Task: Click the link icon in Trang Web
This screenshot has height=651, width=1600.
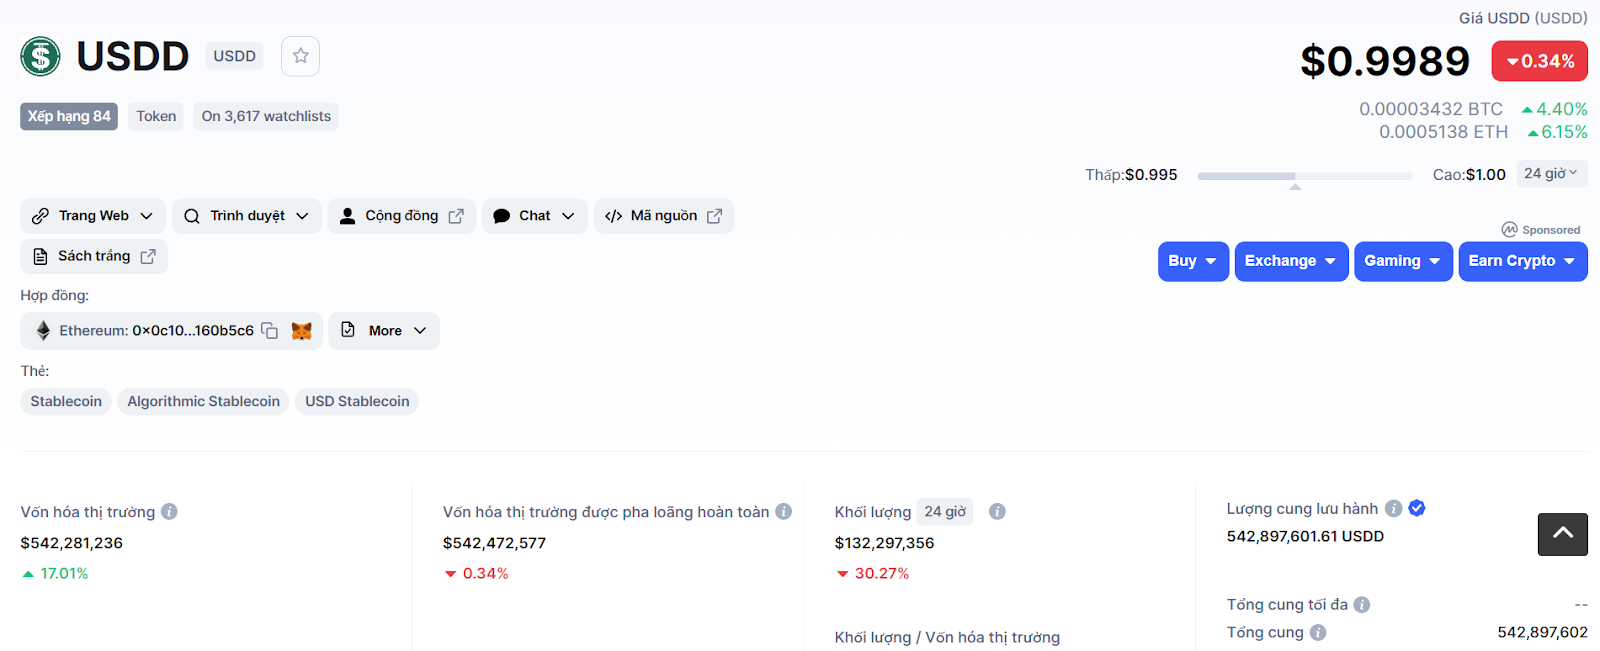Action: [x=40, y=216]
